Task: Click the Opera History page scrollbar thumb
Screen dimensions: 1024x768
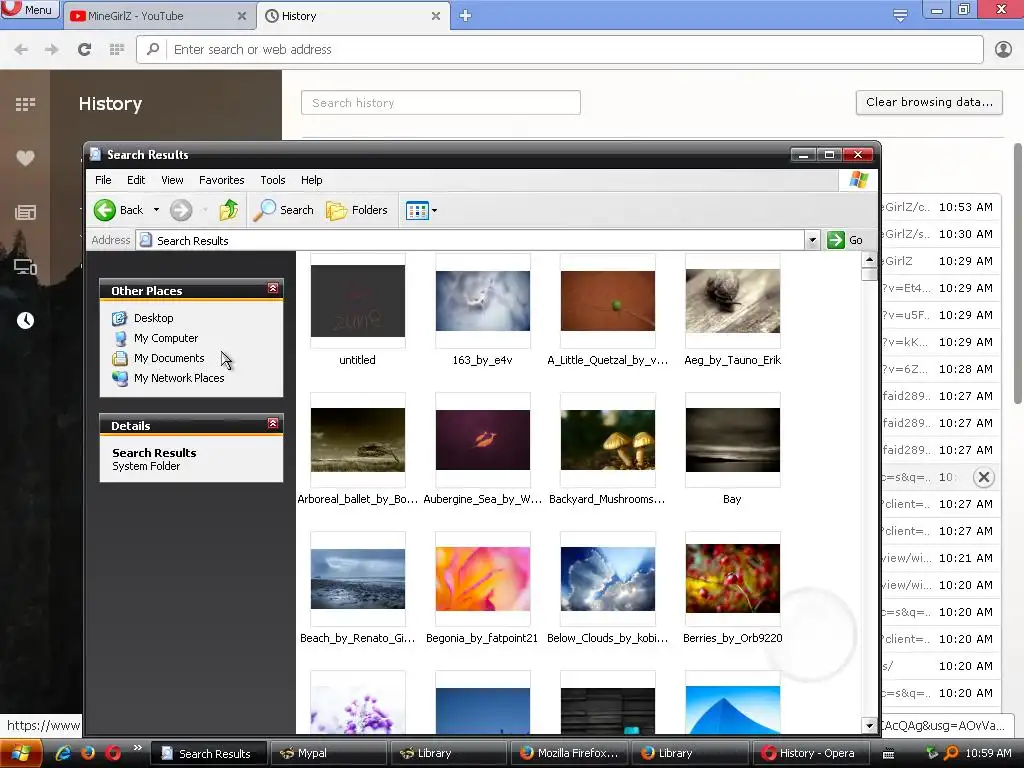Action: tap(1017, 273)
